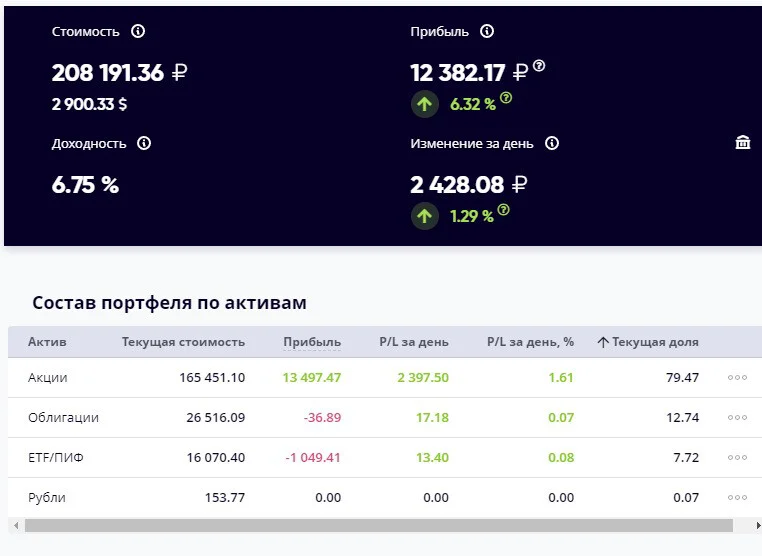Sort table by Прибыль column header
Image resolution: width=762 pixels, height=556 pixels.
(x=312, y=342)
